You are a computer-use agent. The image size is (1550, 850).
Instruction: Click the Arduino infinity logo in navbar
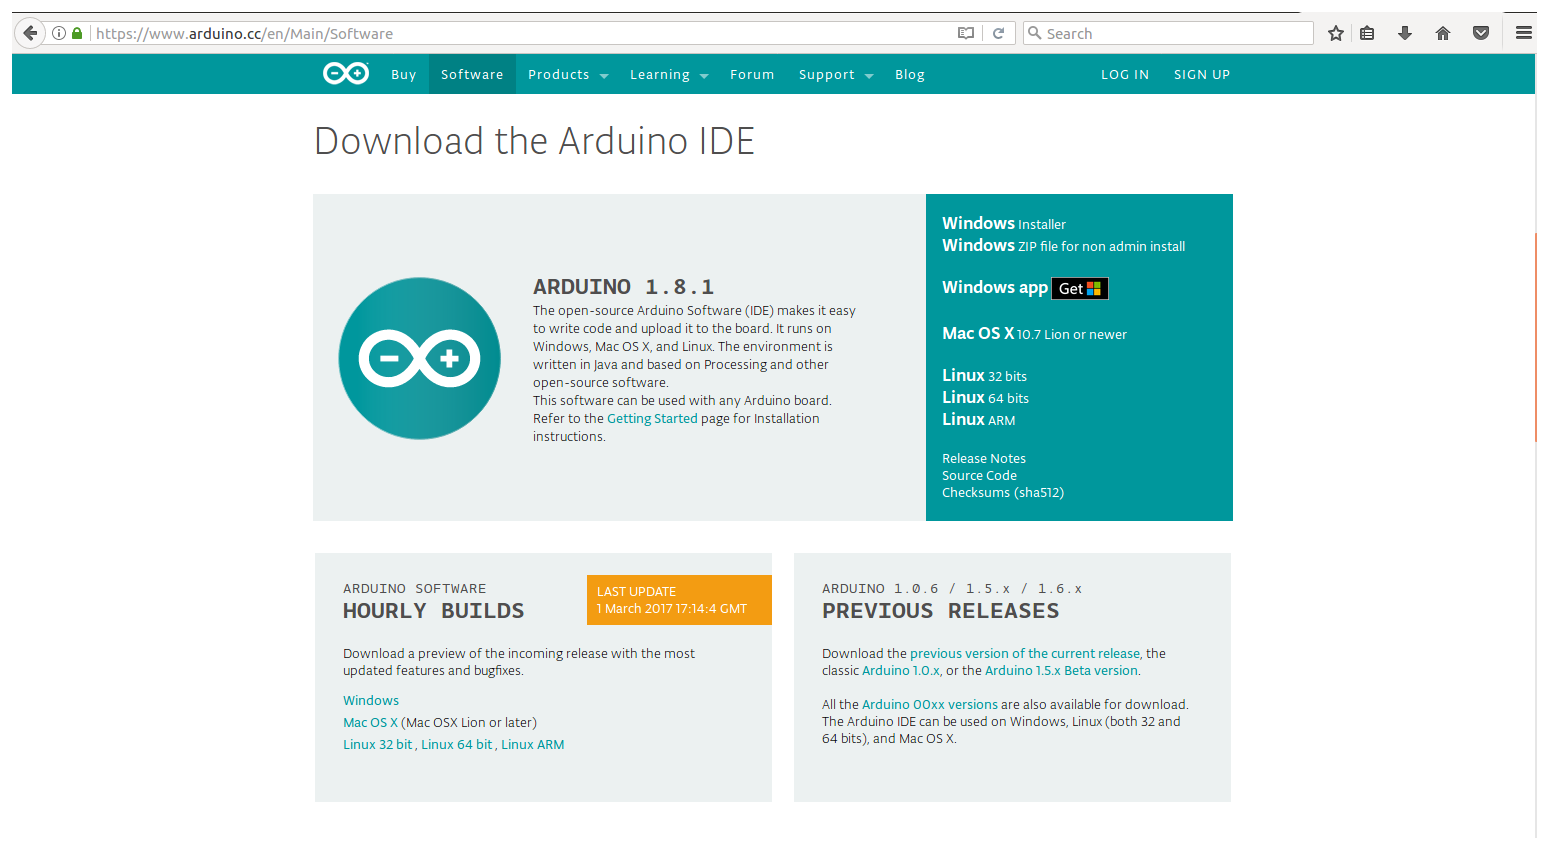pyautogui.click(x=346, y=73)
